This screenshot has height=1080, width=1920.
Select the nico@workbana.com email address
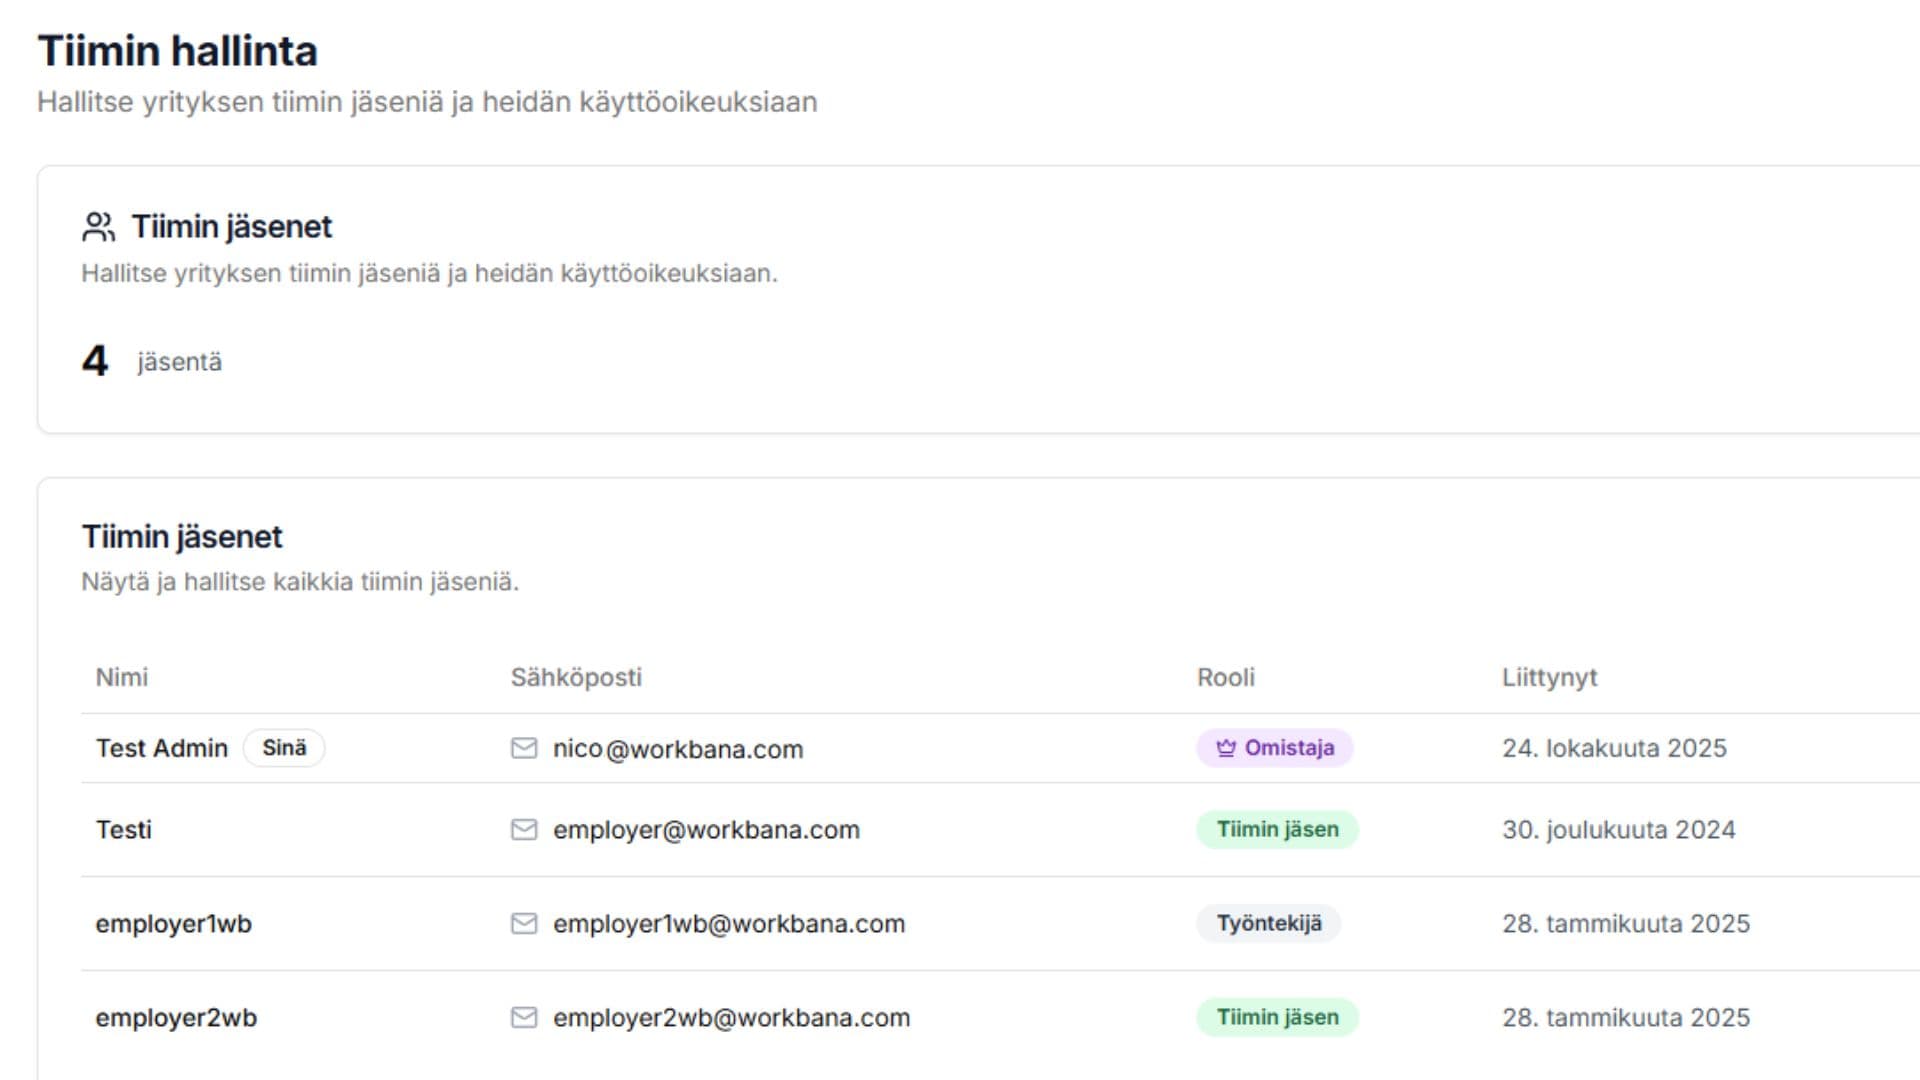pos(678,749)
